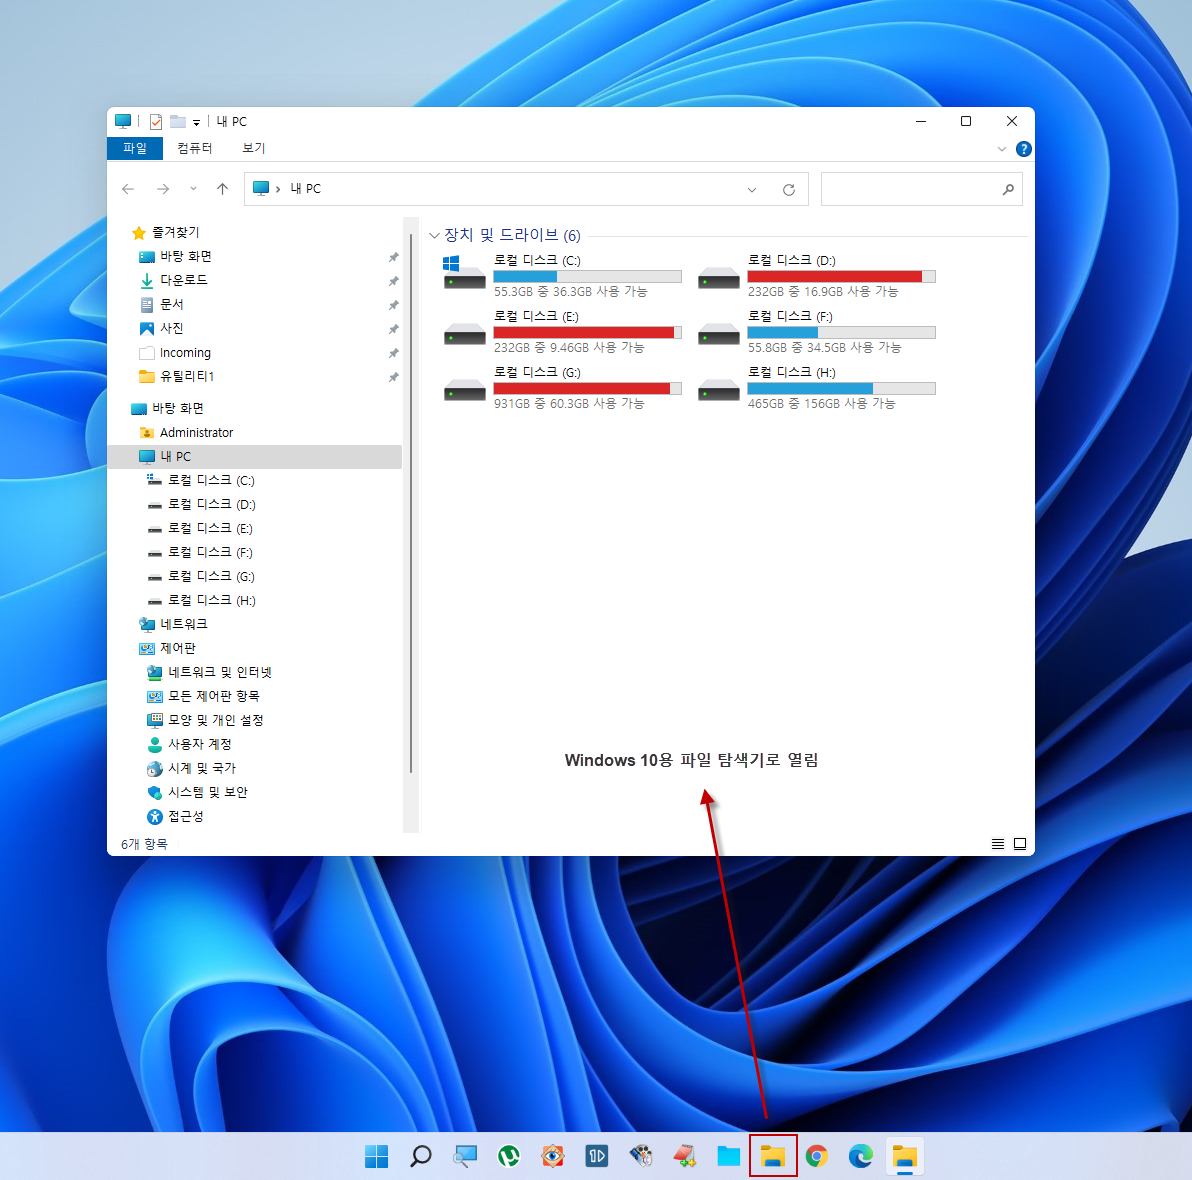Select 즐겨찾기 in the navigation pane

click(175, 233)
